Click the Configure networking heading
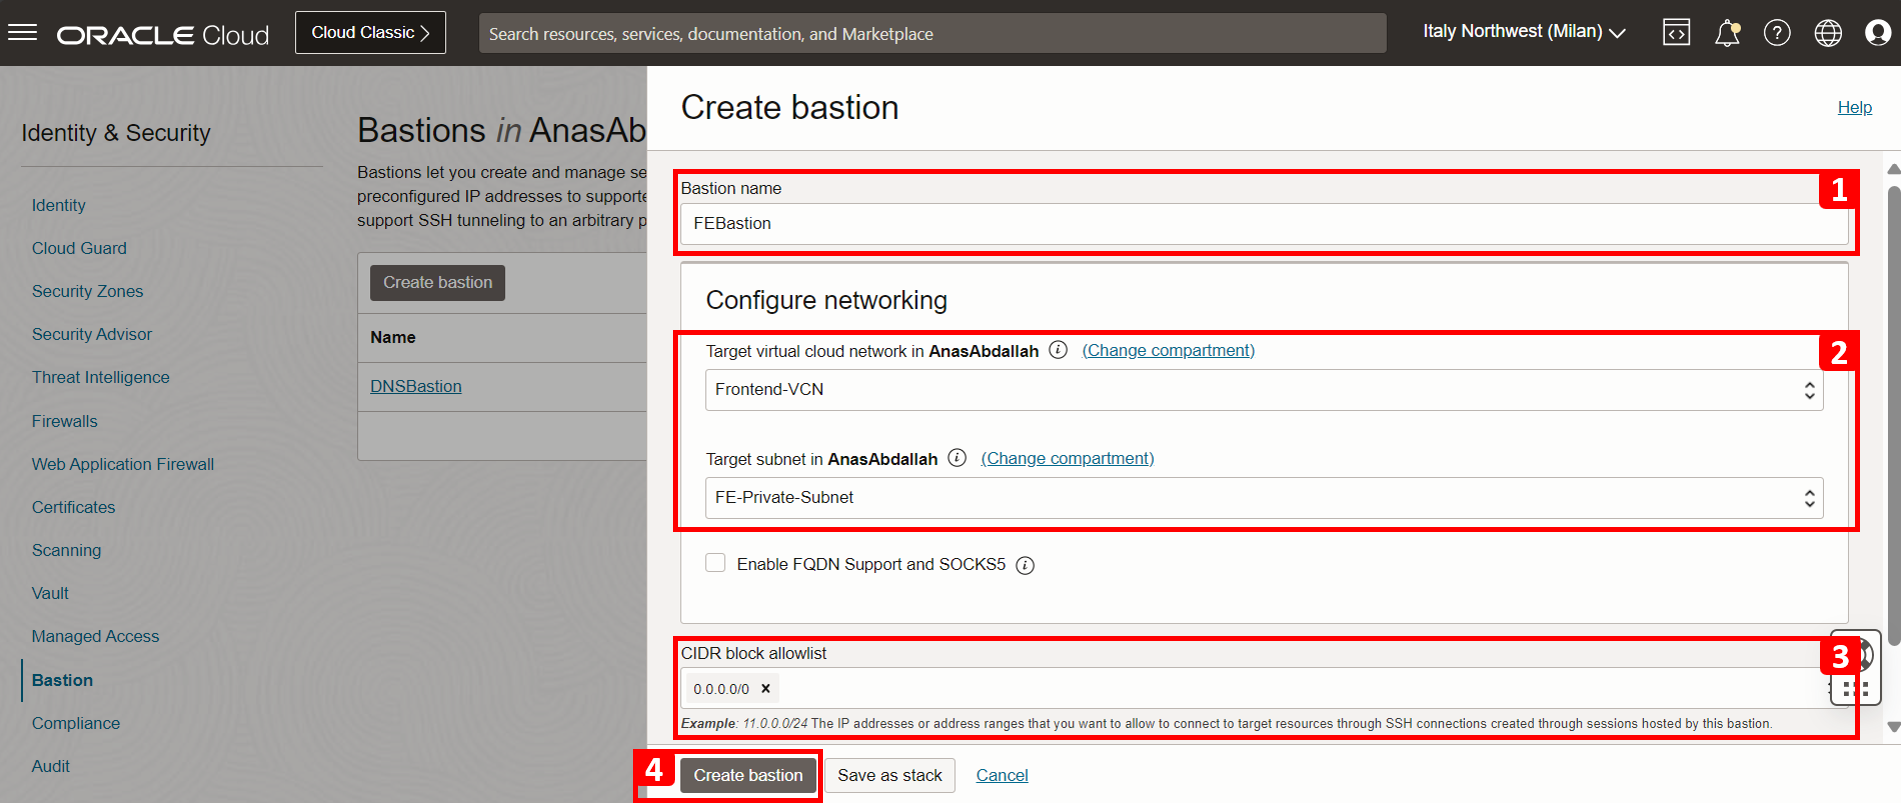The image size is (1901, 803). tap(826, 300)
